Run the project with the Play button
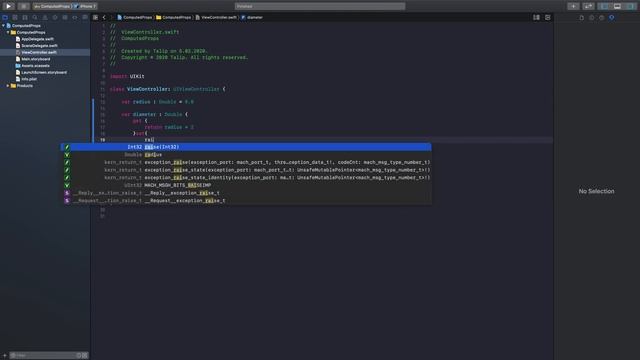Screen dimensions: 640x360 coord(8,6)
